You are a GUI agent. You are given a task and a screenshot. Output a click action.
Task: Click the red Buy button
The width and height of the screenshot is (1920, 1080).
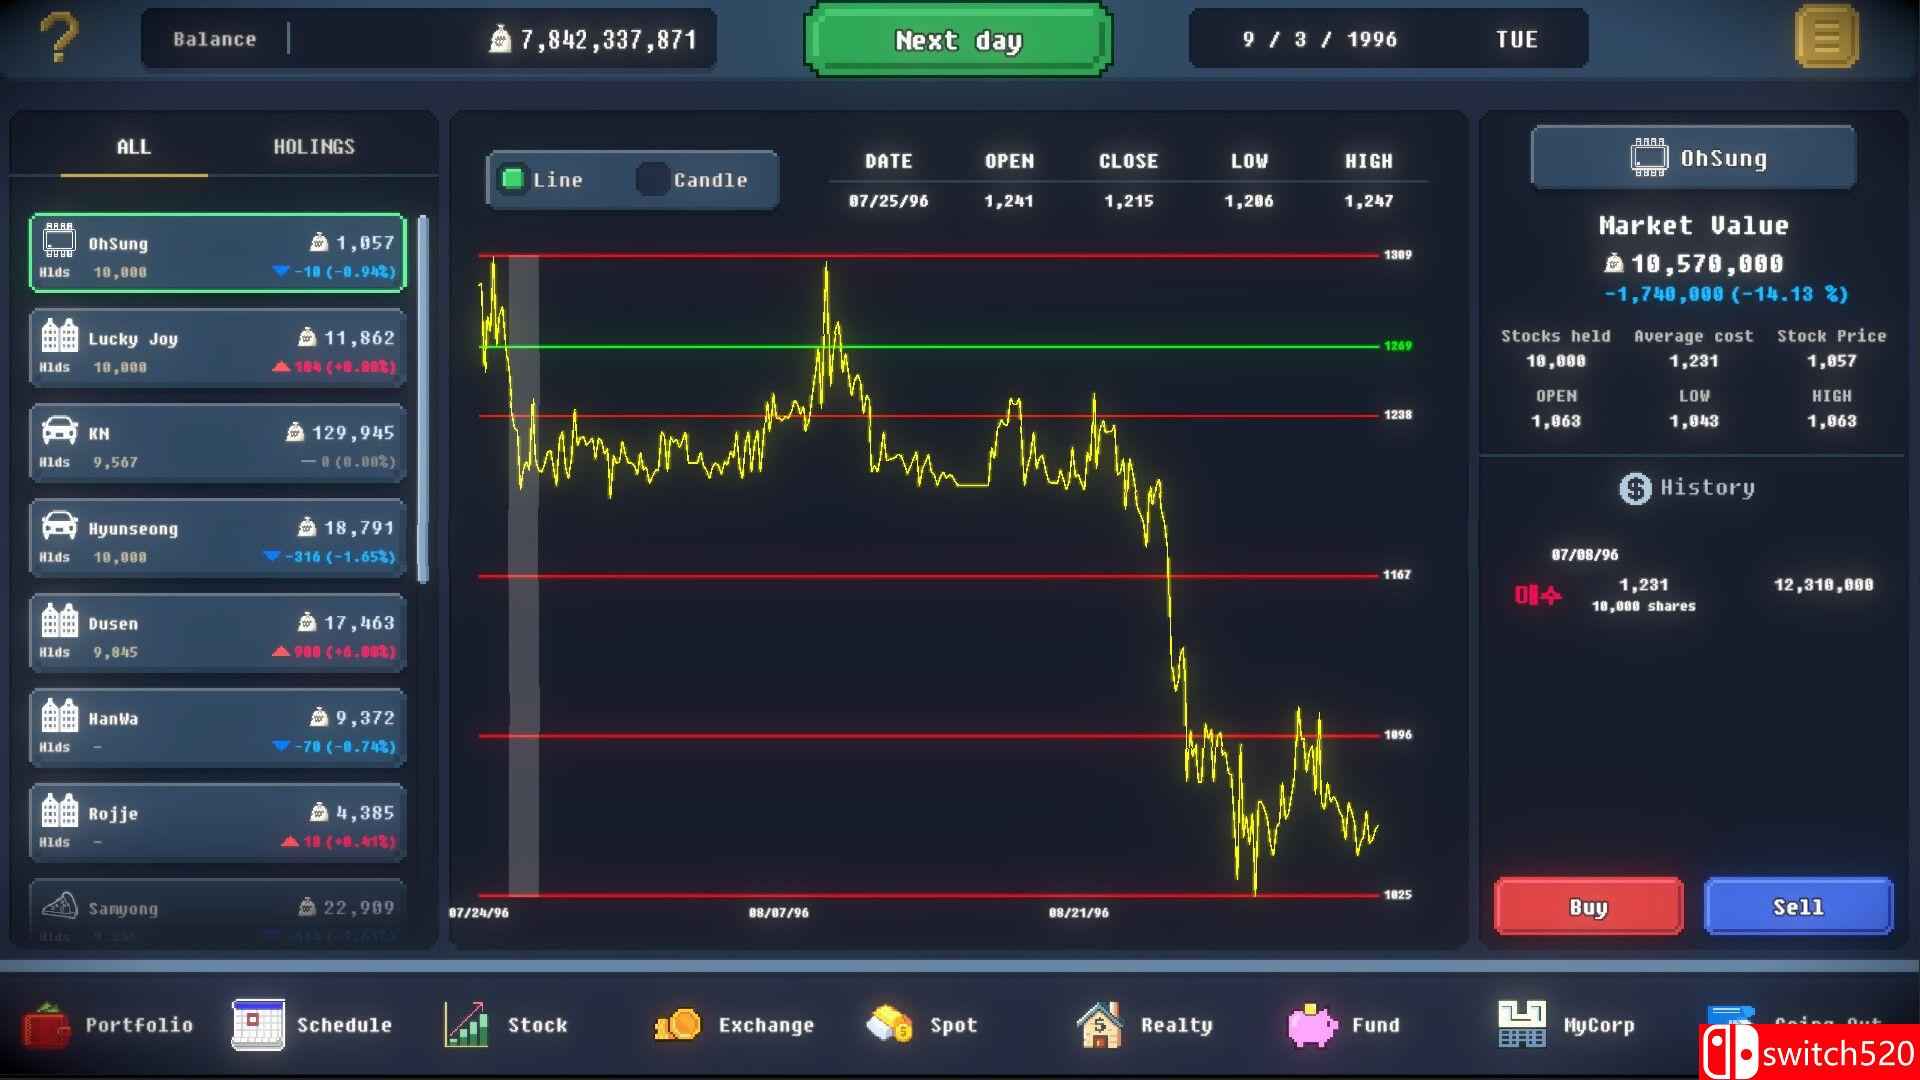point(1588,907)
